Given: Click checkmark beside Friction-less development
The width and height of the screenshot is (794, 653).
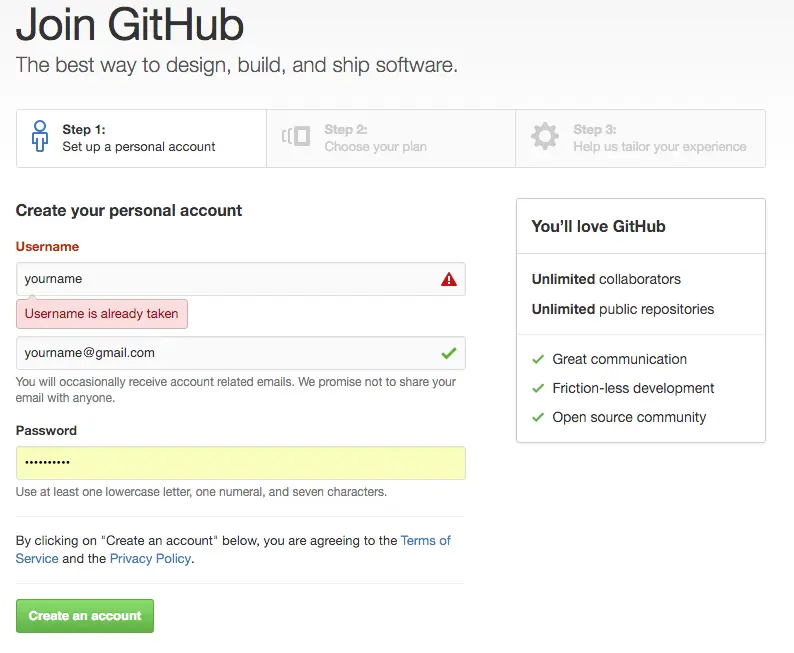Looking at the screenshot, I should point(538,388).
